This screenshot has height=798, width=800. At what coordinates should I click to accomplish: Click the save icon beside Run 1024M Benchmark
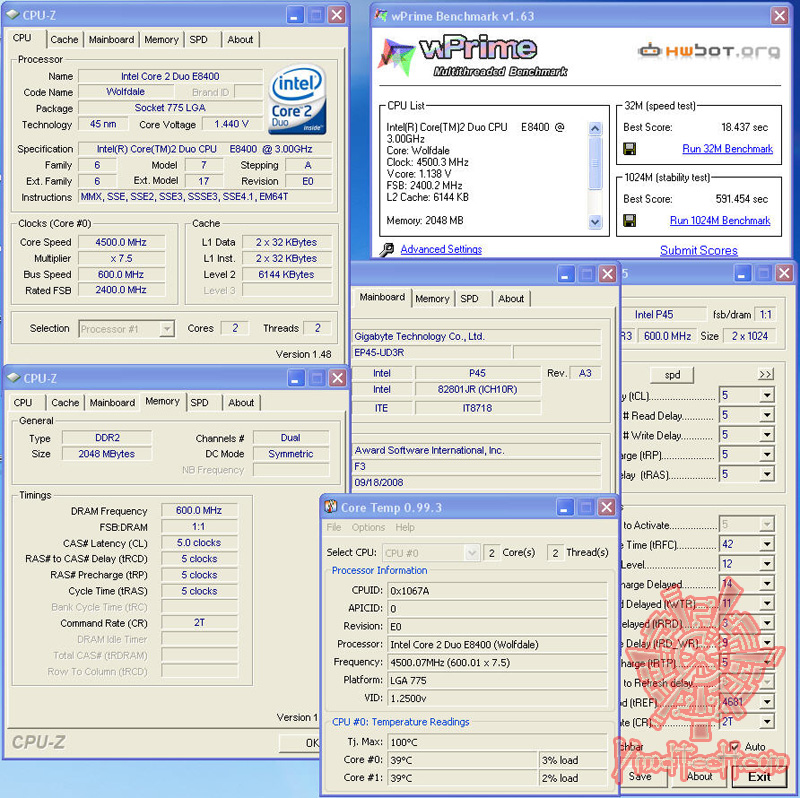(x=630, y=221)
